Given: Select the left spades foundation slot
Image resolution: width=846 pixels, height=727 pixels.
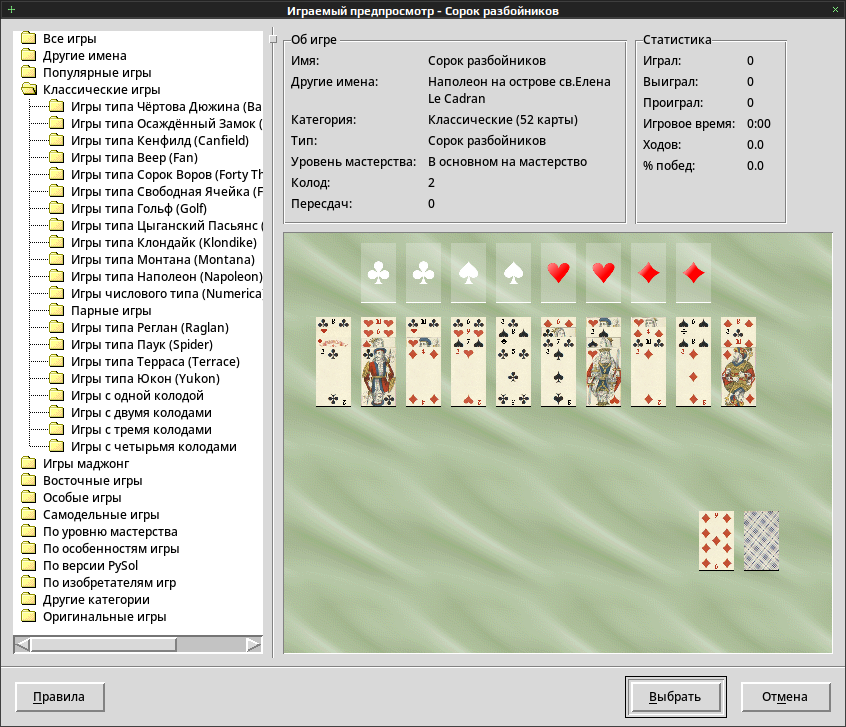Looking at the screenshot, I should [x=468, y=273].
